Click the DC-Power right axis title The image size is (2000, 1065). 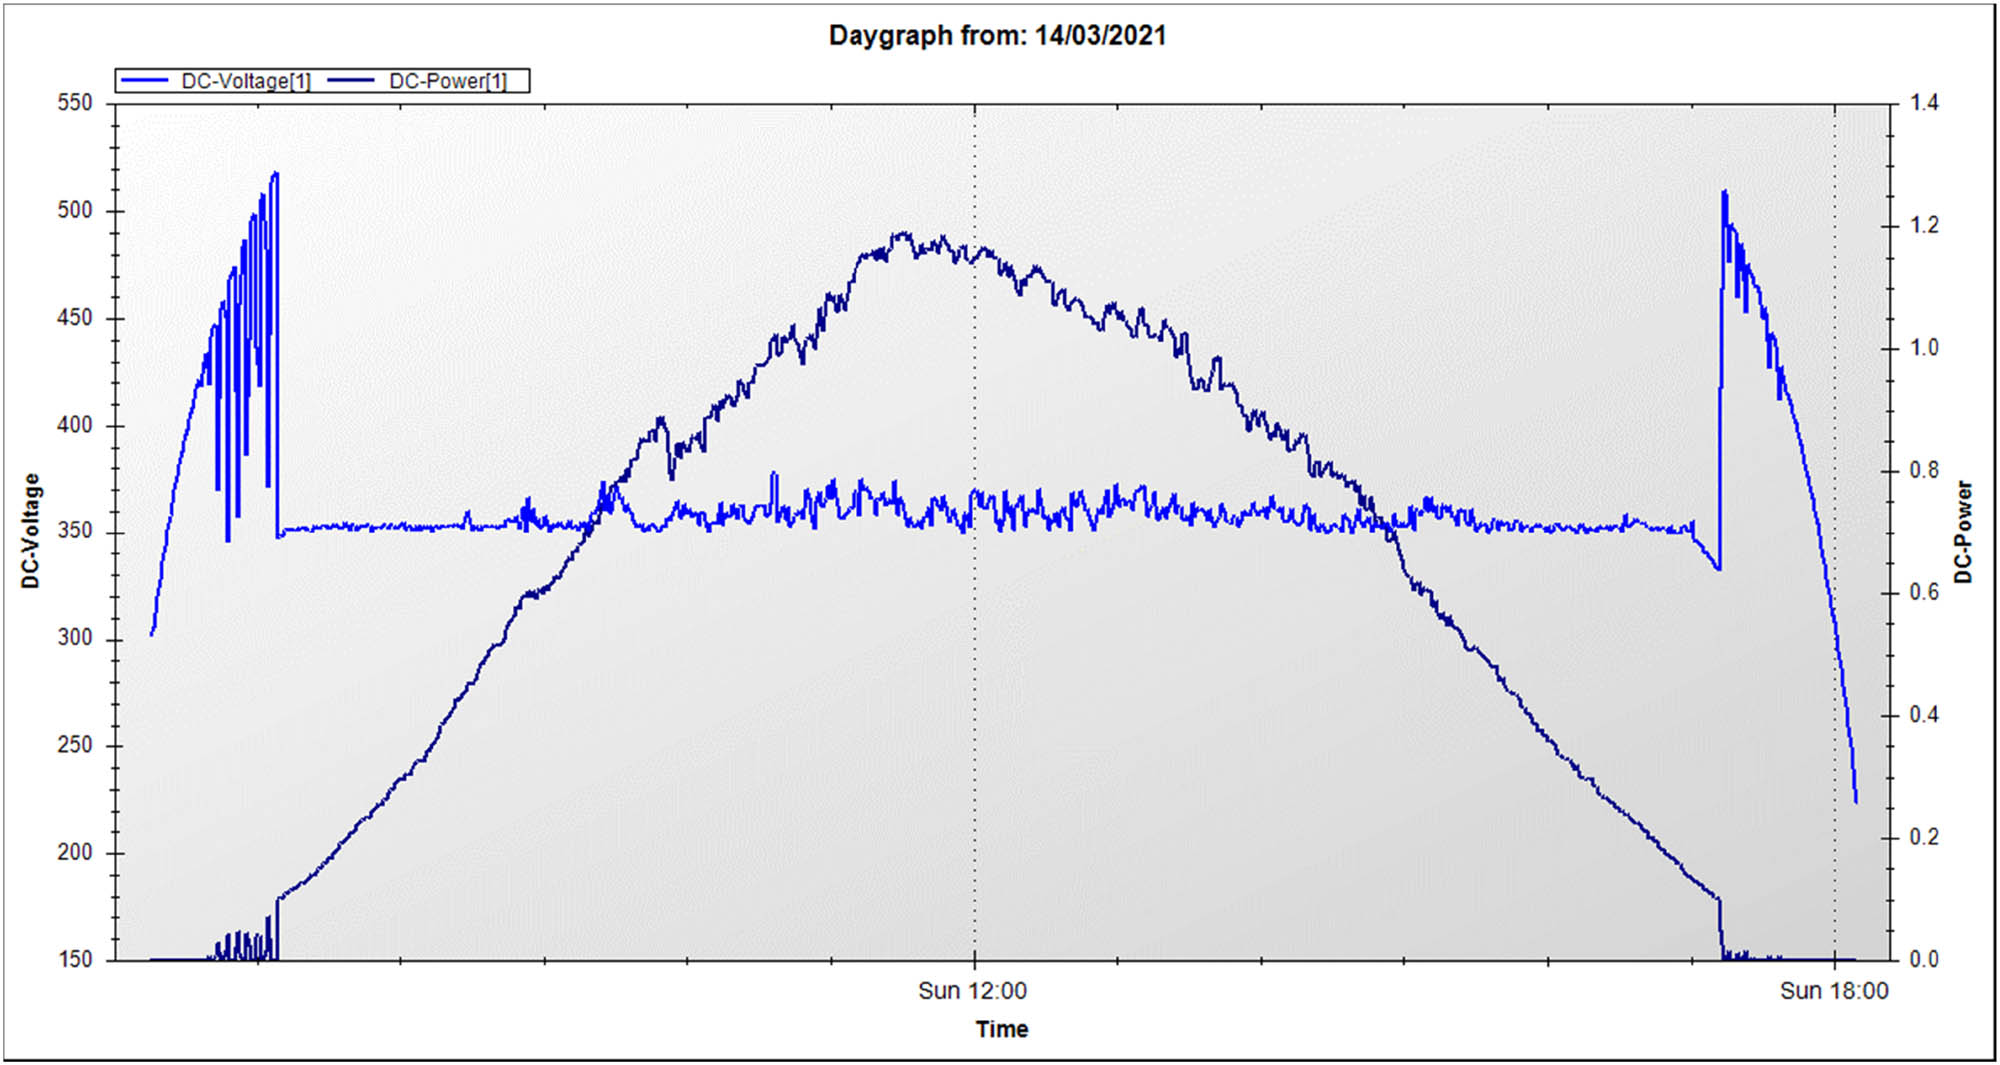point(1964,532)
